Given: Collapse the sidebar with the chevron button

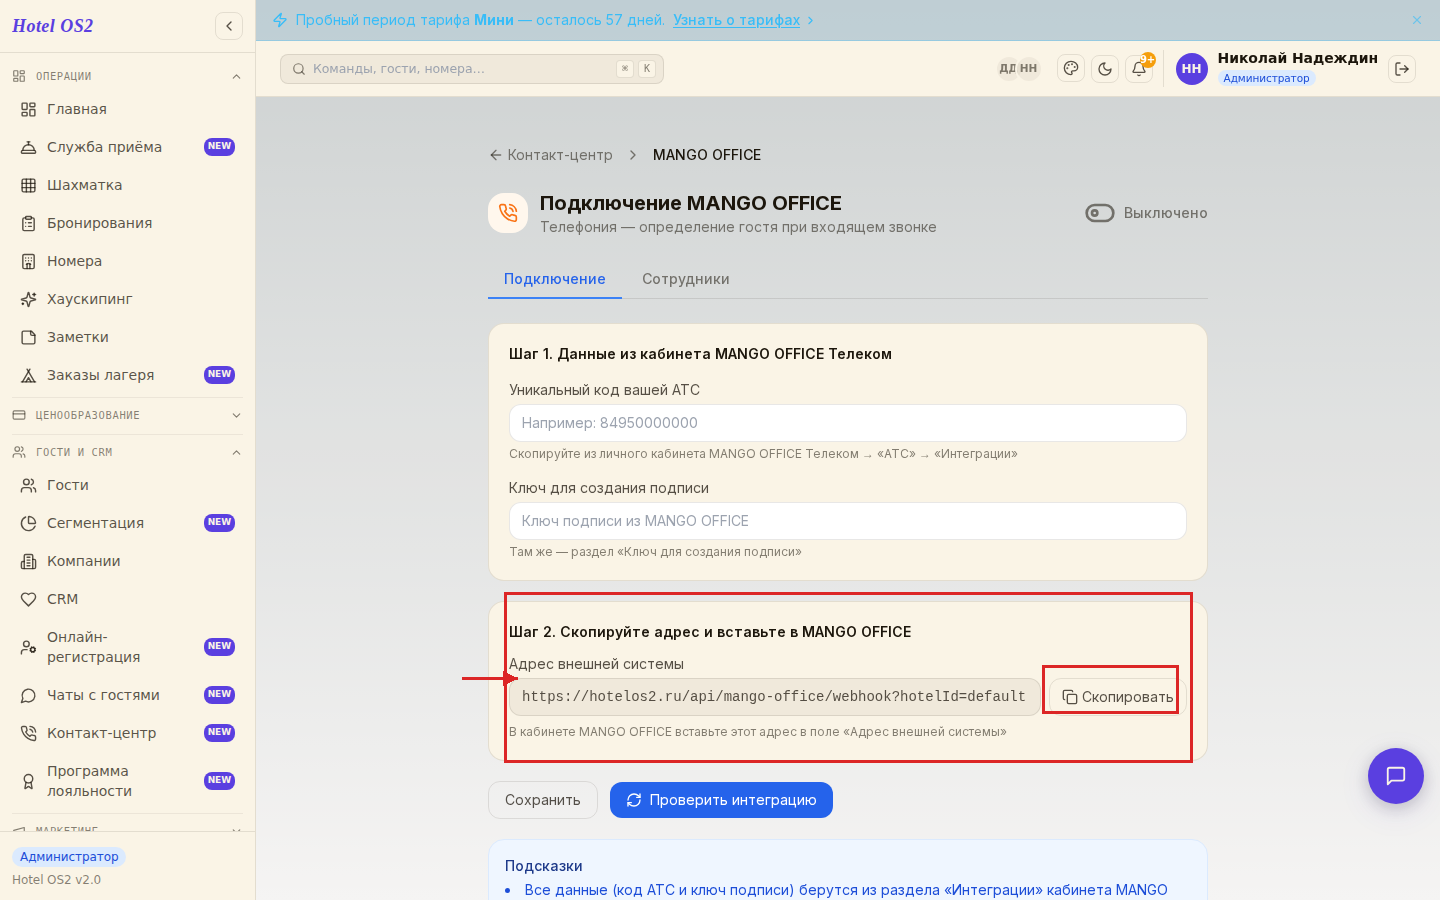Looking at the screenshot, I should (x=229, y=26).
